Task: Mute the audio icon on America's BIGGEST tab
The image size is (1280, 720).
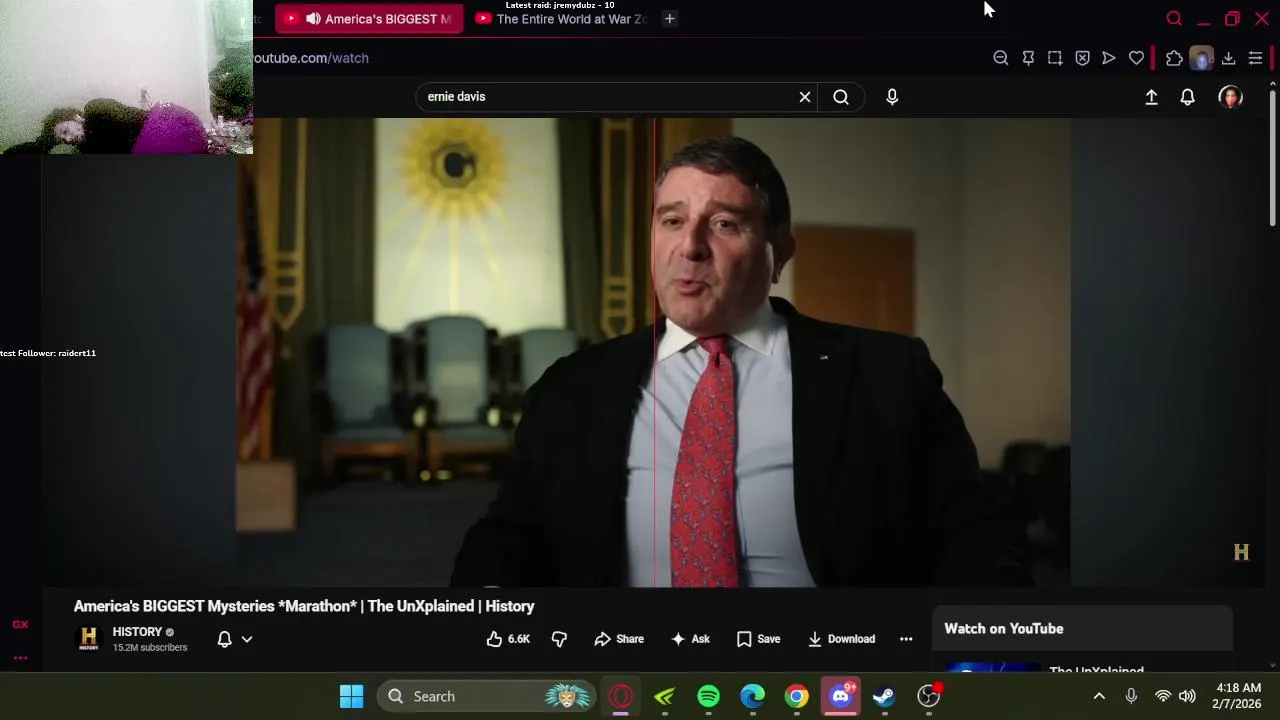Action: (x=313, y=19)
